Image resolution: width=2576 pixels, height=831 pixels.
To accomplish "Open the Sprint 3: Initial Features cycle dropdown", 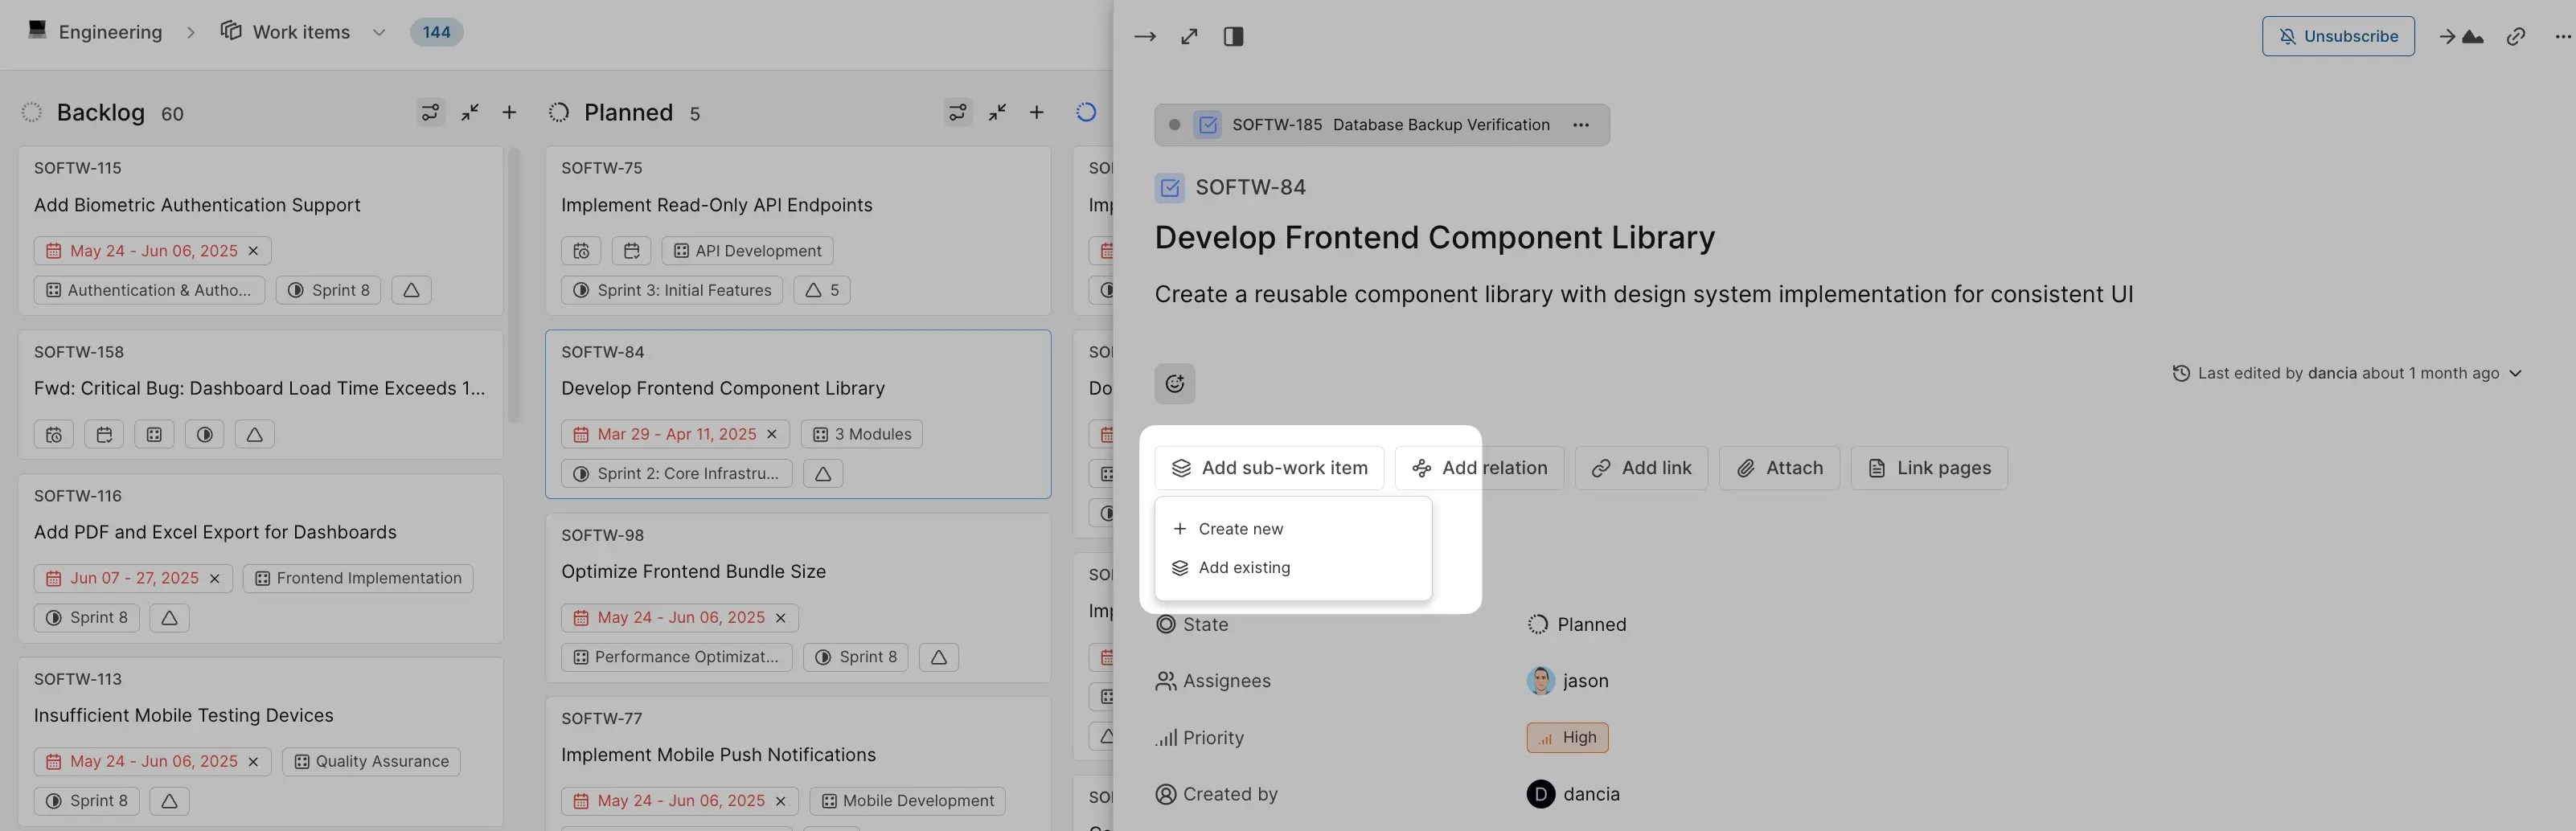I will coord(673,290).
